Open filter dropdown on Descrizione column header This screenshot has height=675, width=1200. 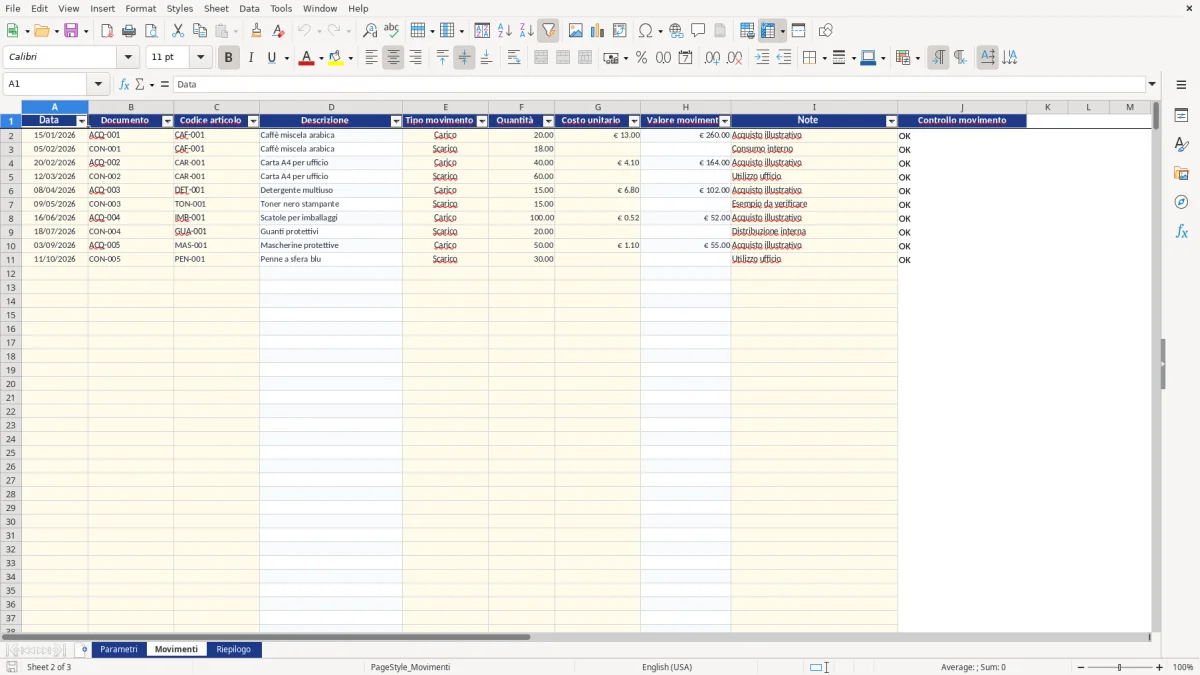click(397, 121)
